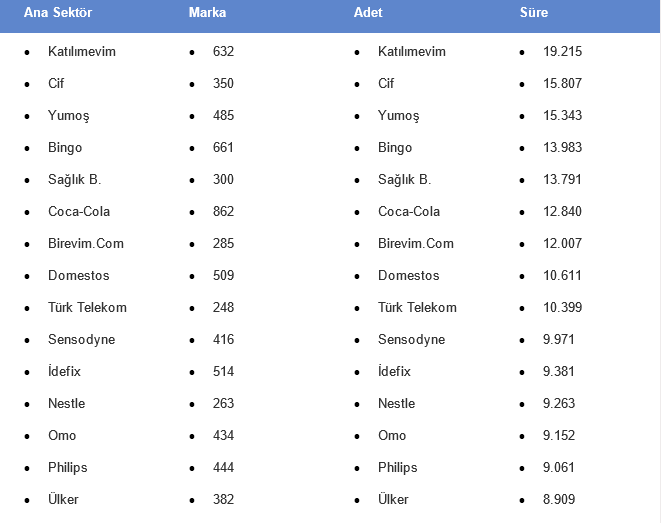The image size is (661, 523).
Task: Click the Süre value 12.007
Action: 562,243
